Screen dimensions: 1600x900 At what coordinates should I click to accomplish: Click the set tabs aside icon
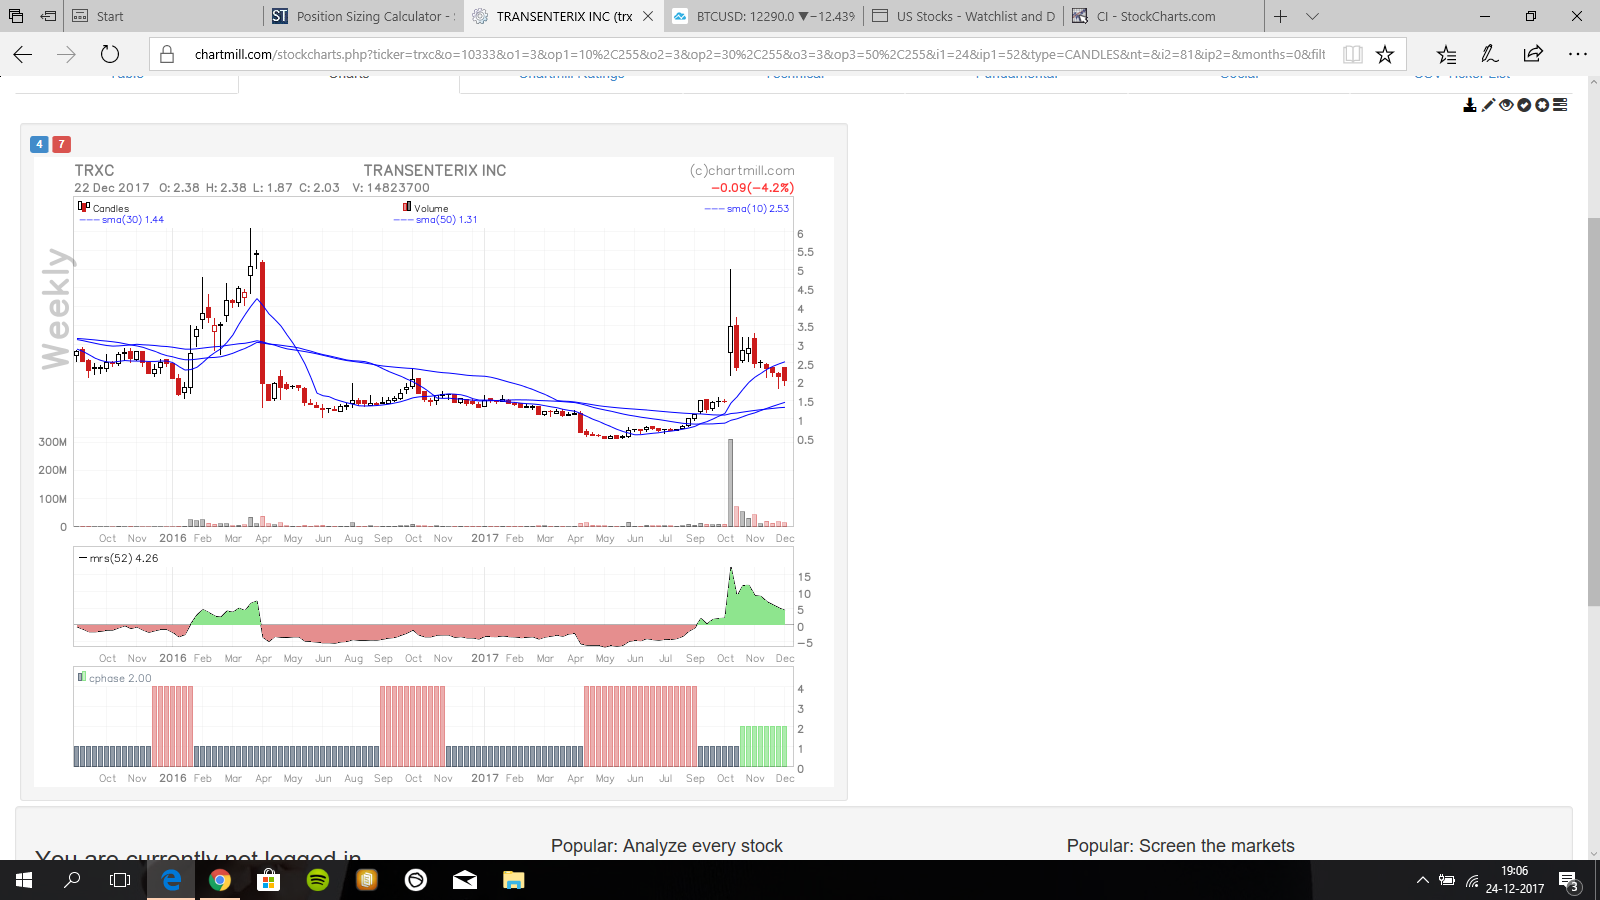(48, 16)
